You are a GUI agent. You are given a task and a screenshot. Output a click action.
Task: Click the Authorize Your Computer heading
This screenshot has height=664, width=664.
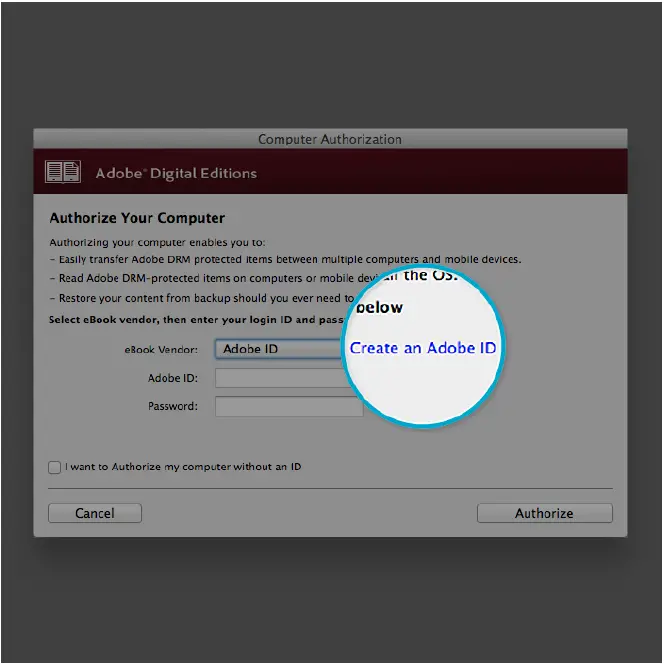137,218
